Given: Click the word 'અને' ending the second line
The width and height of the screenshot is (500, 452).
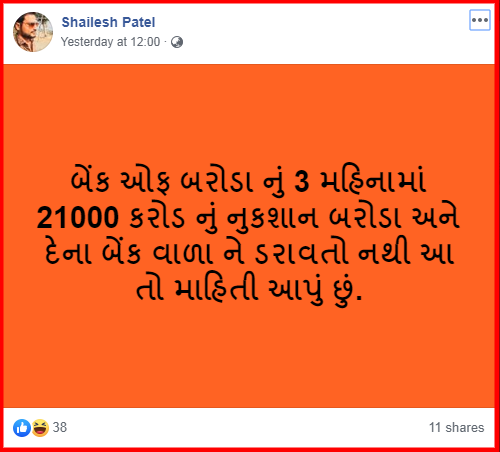Looking at the screenshot, I should (436, 217).
